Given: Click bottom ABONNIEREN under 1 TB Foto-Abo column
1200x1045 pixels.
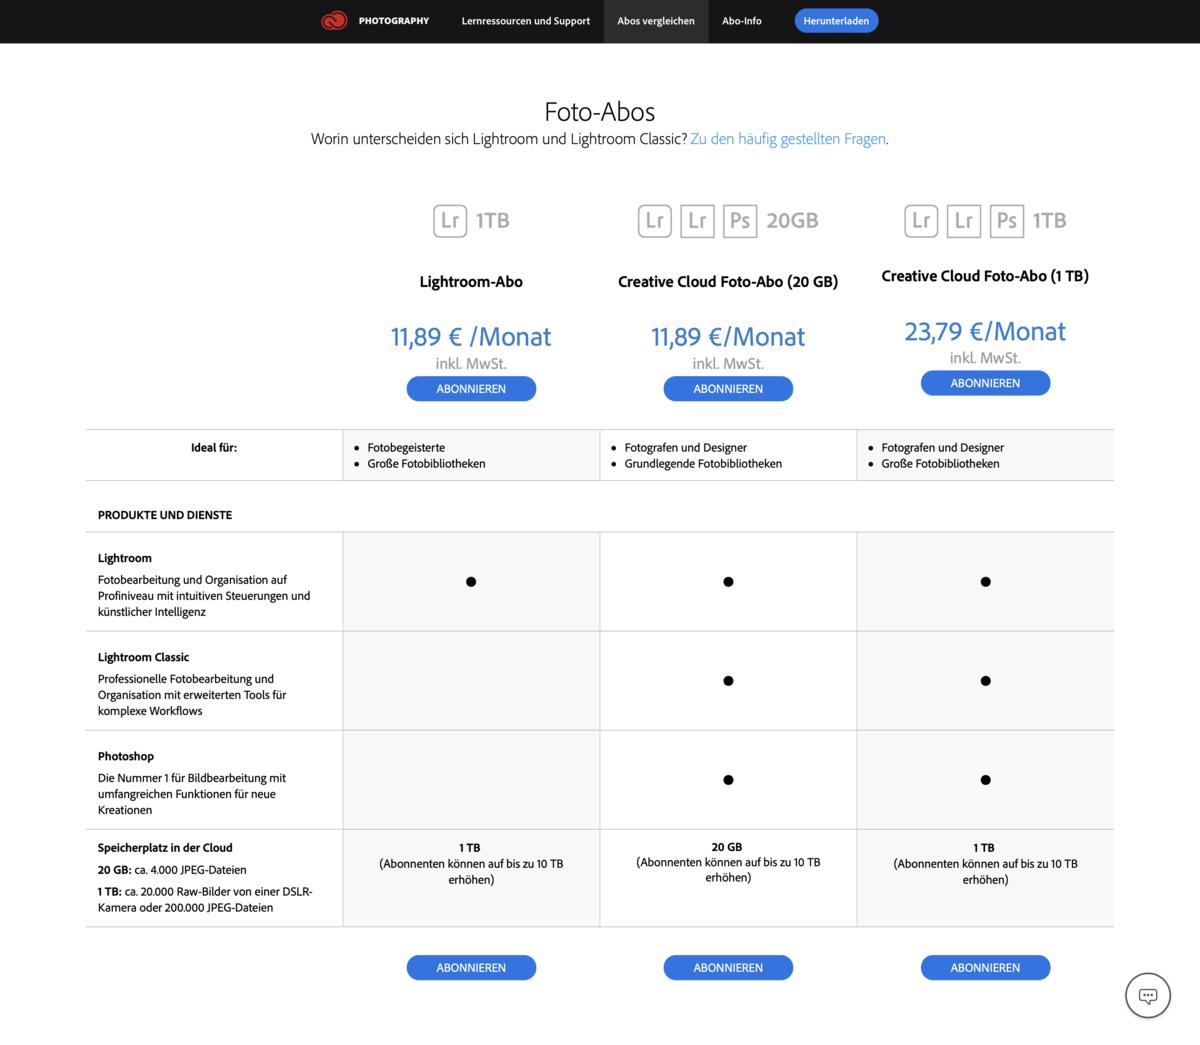Looking at the screenshot, I should pos(985,968).
